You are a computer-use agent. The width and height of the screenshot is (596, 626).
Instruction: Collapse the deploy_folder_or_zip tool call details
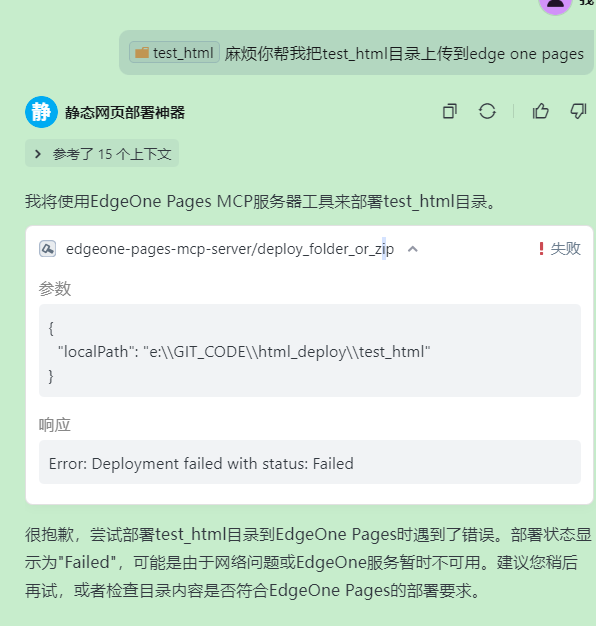click(x=413, y=249)
